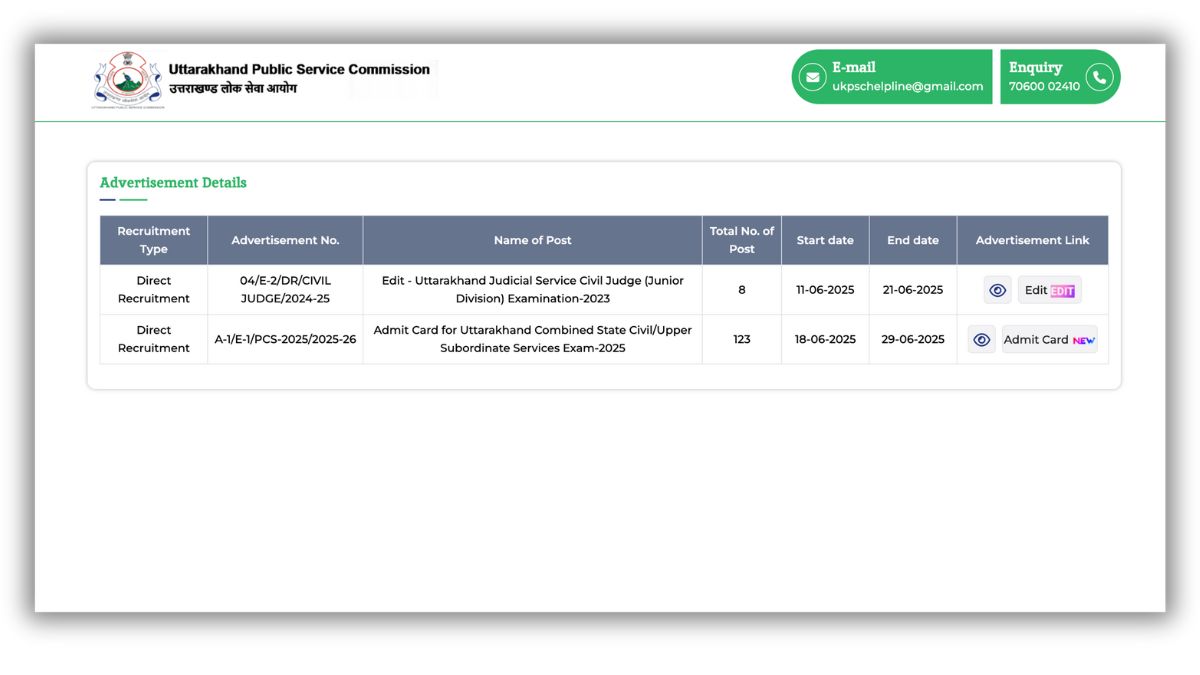Click the end date 29-06-2025
Image resolution: width=1200 pixels, height=675 pixels.
[913, 339]
